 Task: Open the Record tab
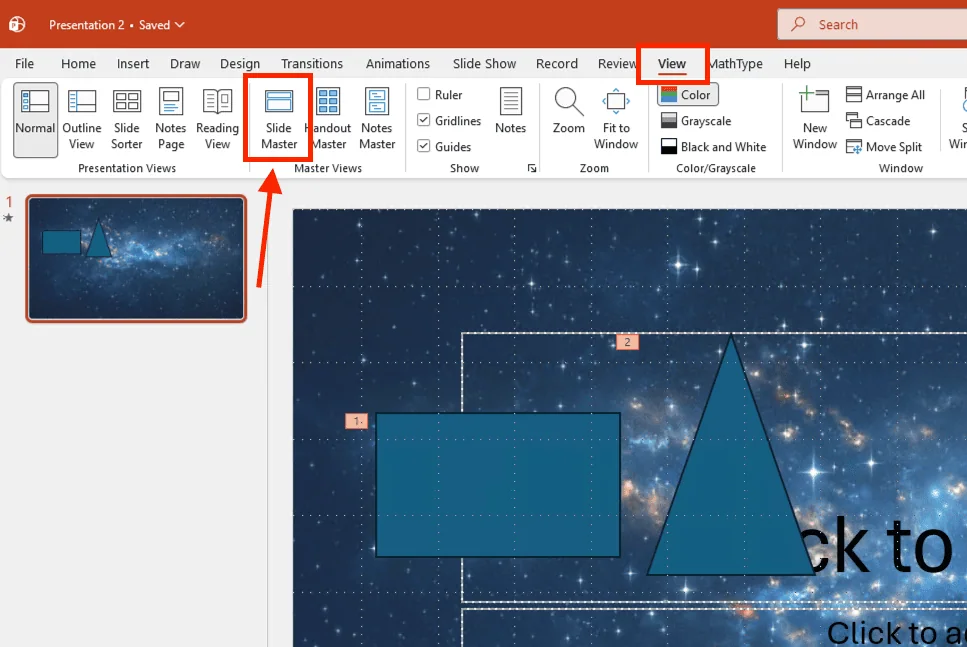(x=557, y=64)
